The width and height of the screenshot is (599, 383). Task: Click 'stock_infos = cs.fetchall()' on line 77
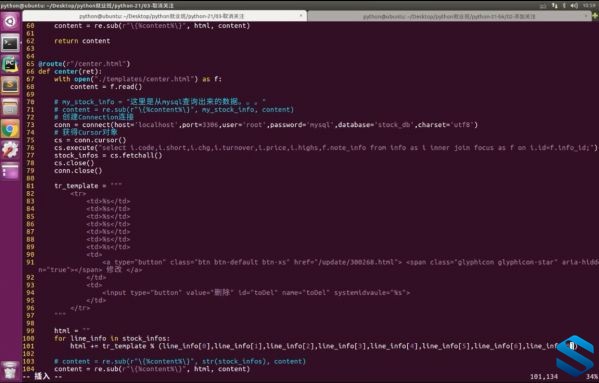108,155
